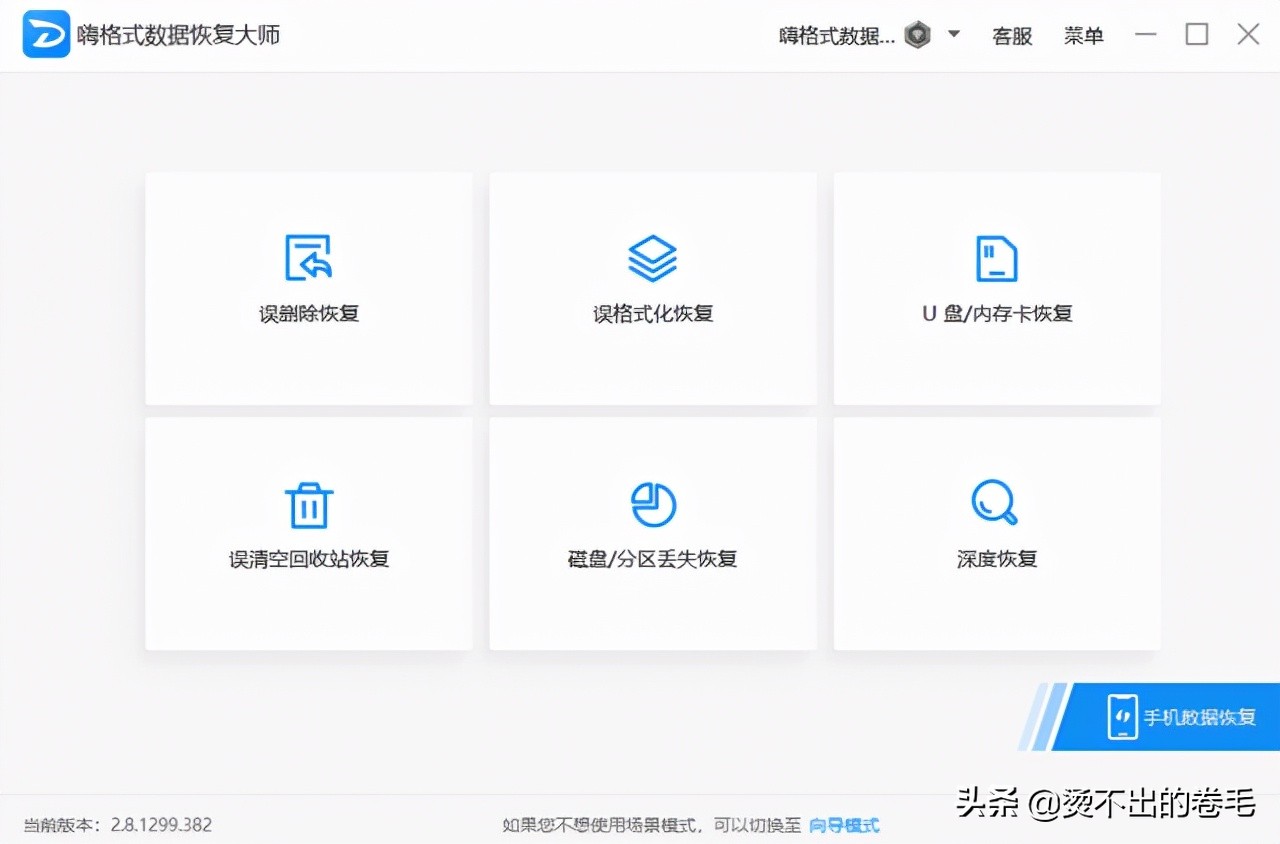Maximize the application window

click(x=1197, y=34)
